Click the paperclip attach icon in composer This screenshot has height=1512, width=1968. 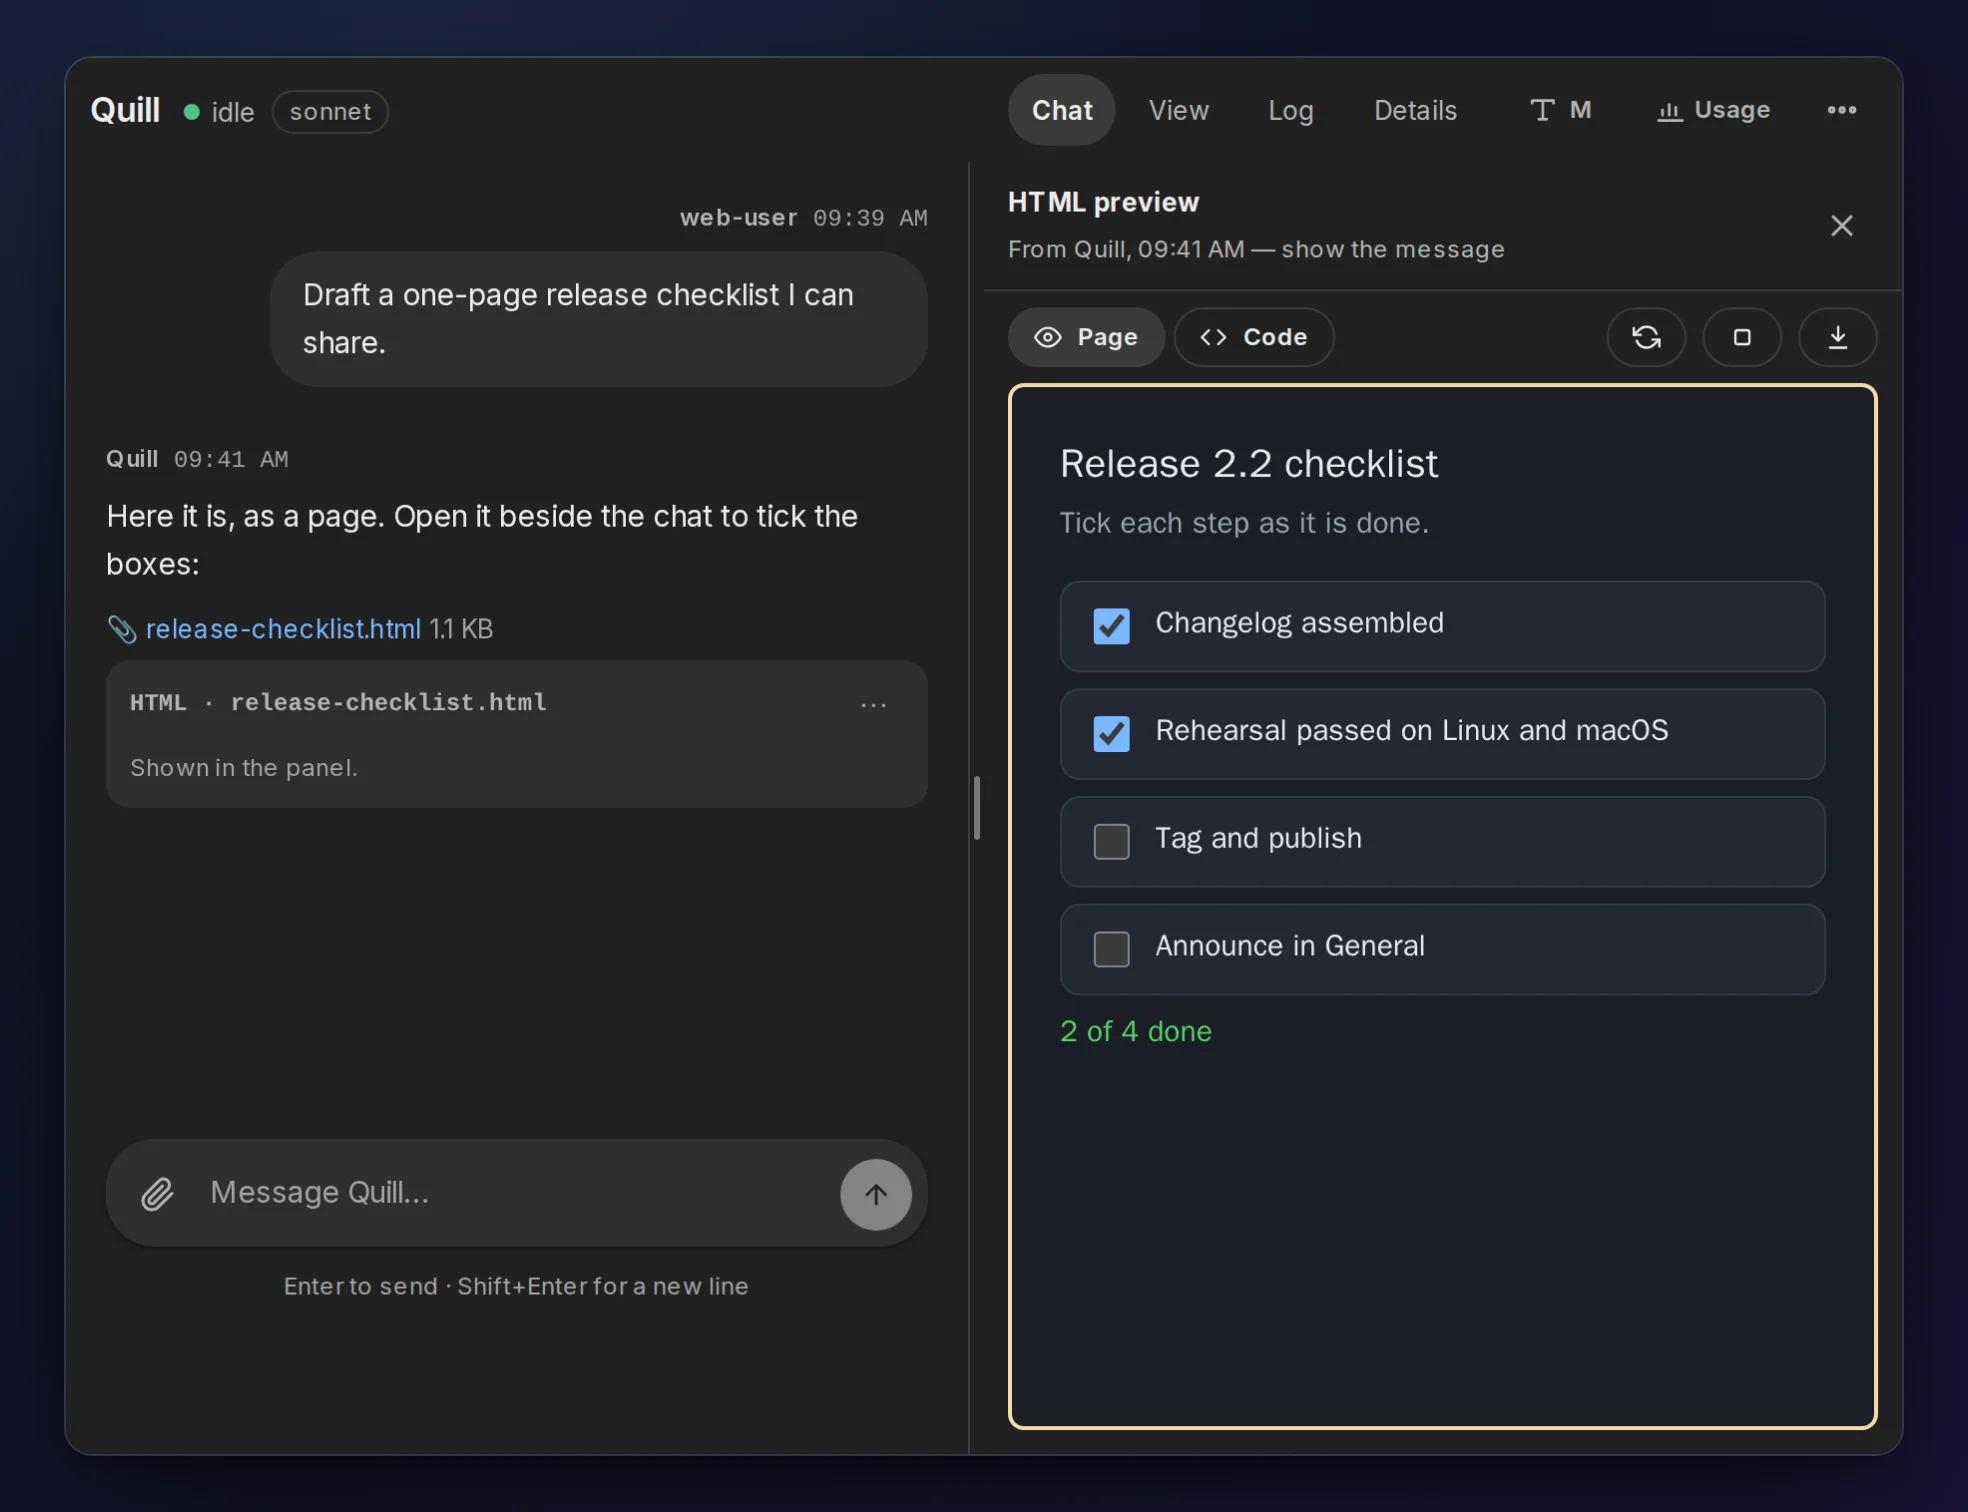tap(157, 1193)
